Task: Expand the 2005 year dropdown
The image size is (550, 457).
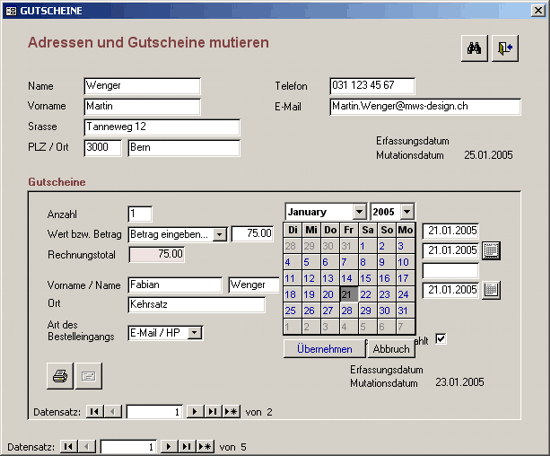Action: coord(407,212)
